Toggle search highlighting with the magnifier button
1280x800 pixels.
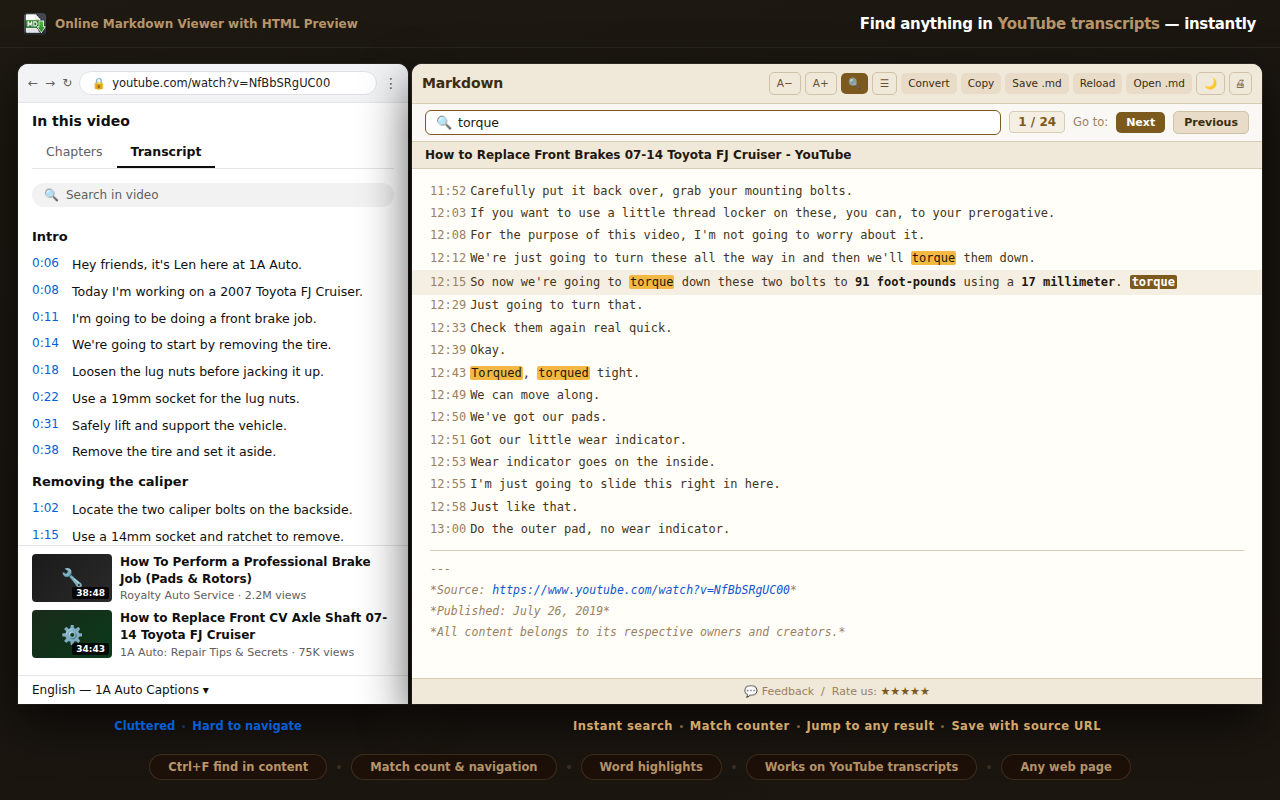(x=854, y=83)
